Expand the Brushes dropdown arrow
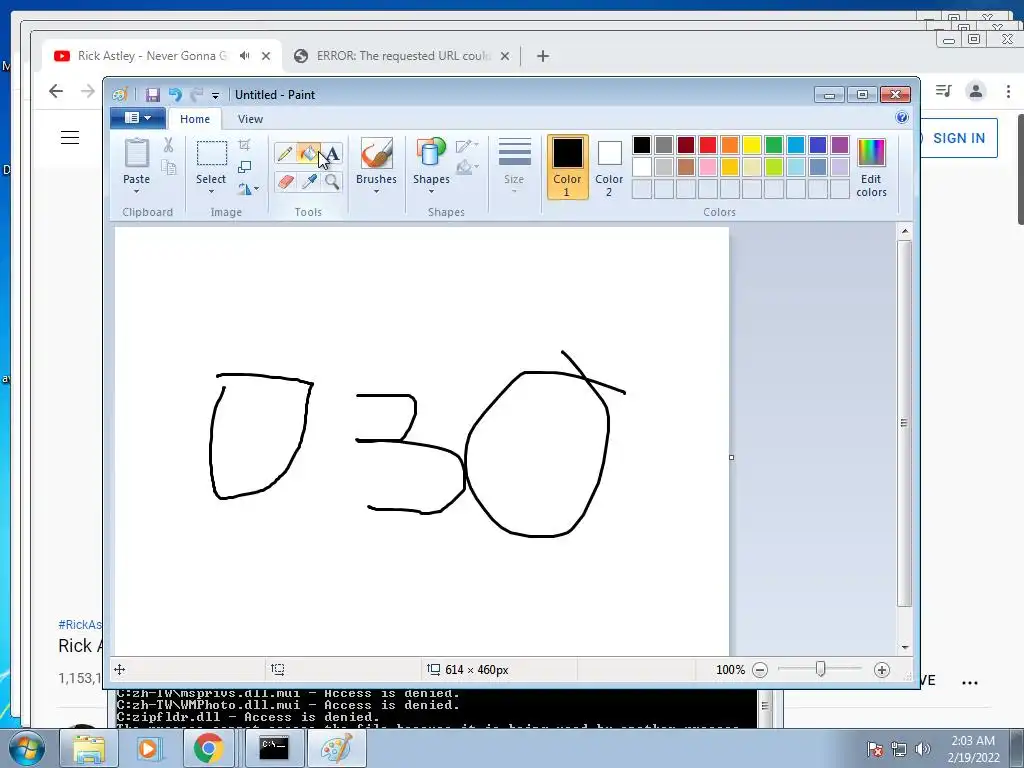 coord(376,191)
